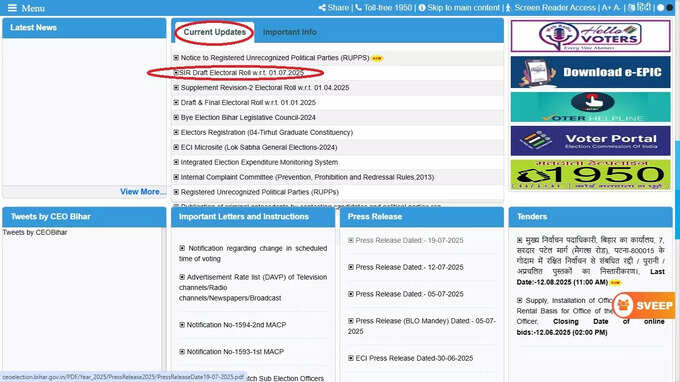
Task: Select the black high-contrast theme circle
Action: [669, 8]
